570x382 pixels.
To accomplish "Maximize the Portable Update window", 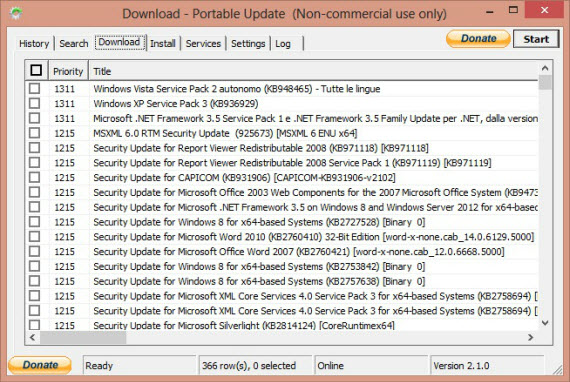I will pyautogui.click(x=513, y=10).
